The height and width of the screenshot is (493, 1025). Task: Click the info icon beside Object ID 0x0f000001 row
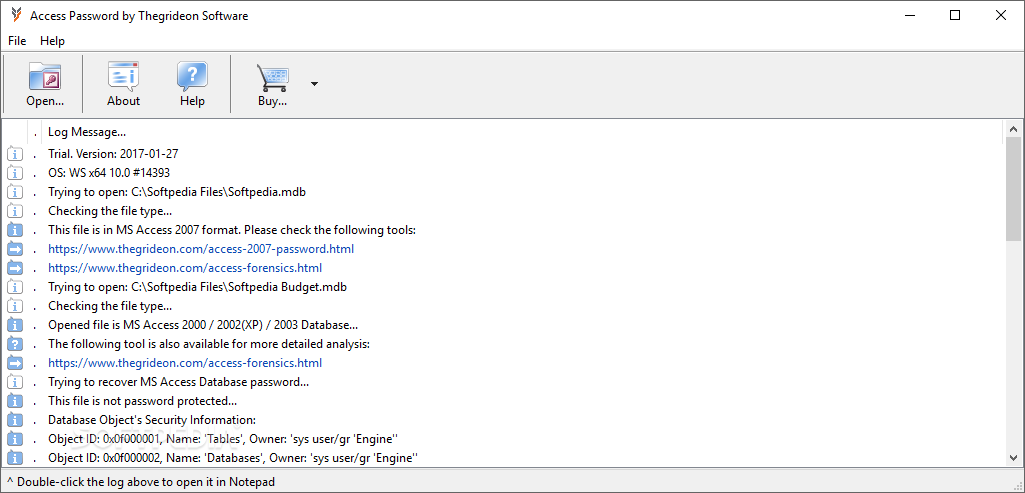[15, 439]
